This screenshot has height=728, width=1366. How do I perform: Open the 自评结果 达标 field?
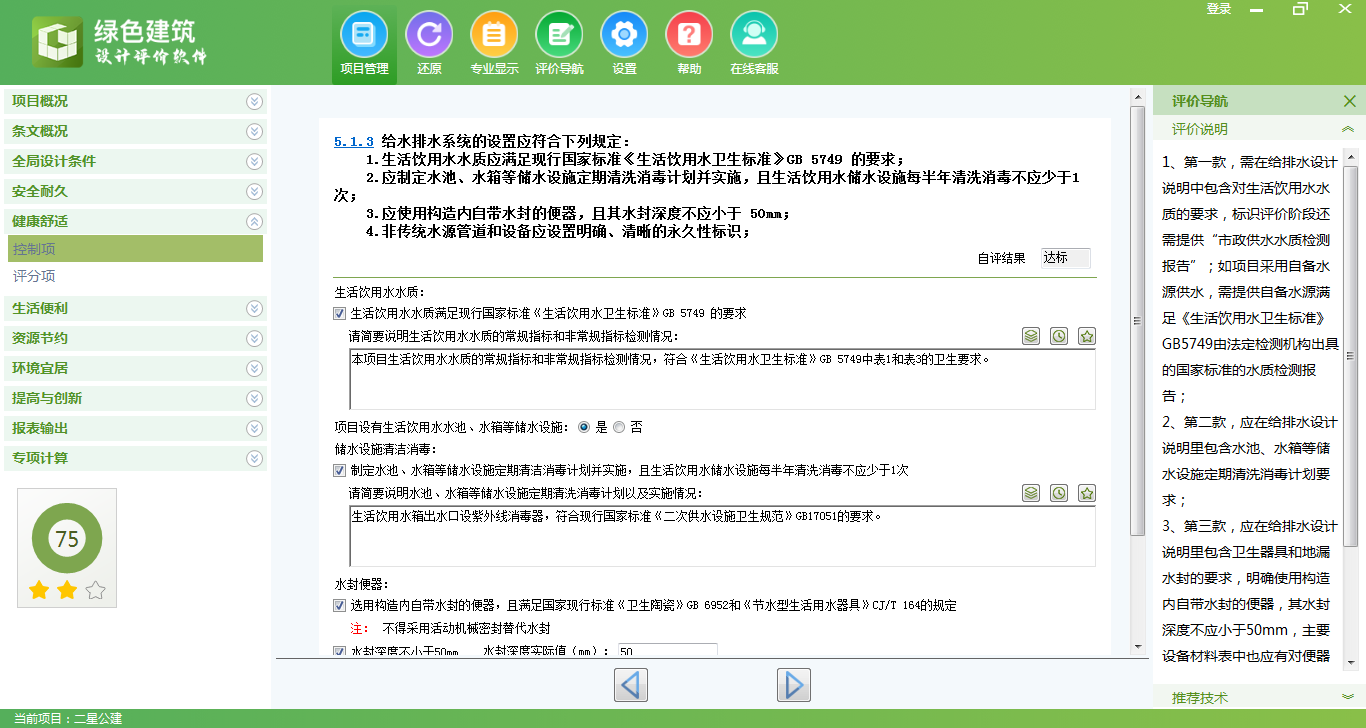click(x=1066, y=258)
